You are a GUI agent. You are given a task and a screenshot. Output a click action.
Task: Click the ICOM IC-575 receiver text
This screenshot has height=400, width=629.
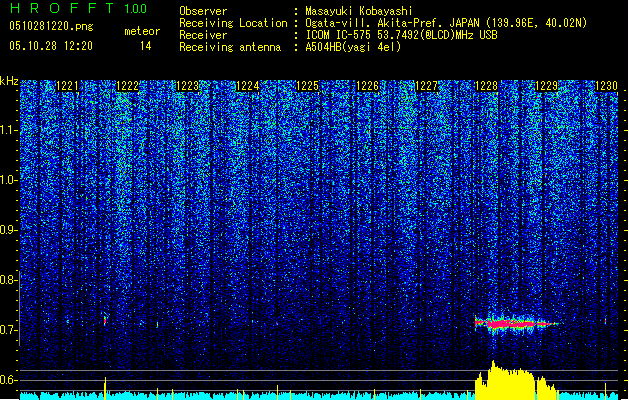[x=401, y=35]
